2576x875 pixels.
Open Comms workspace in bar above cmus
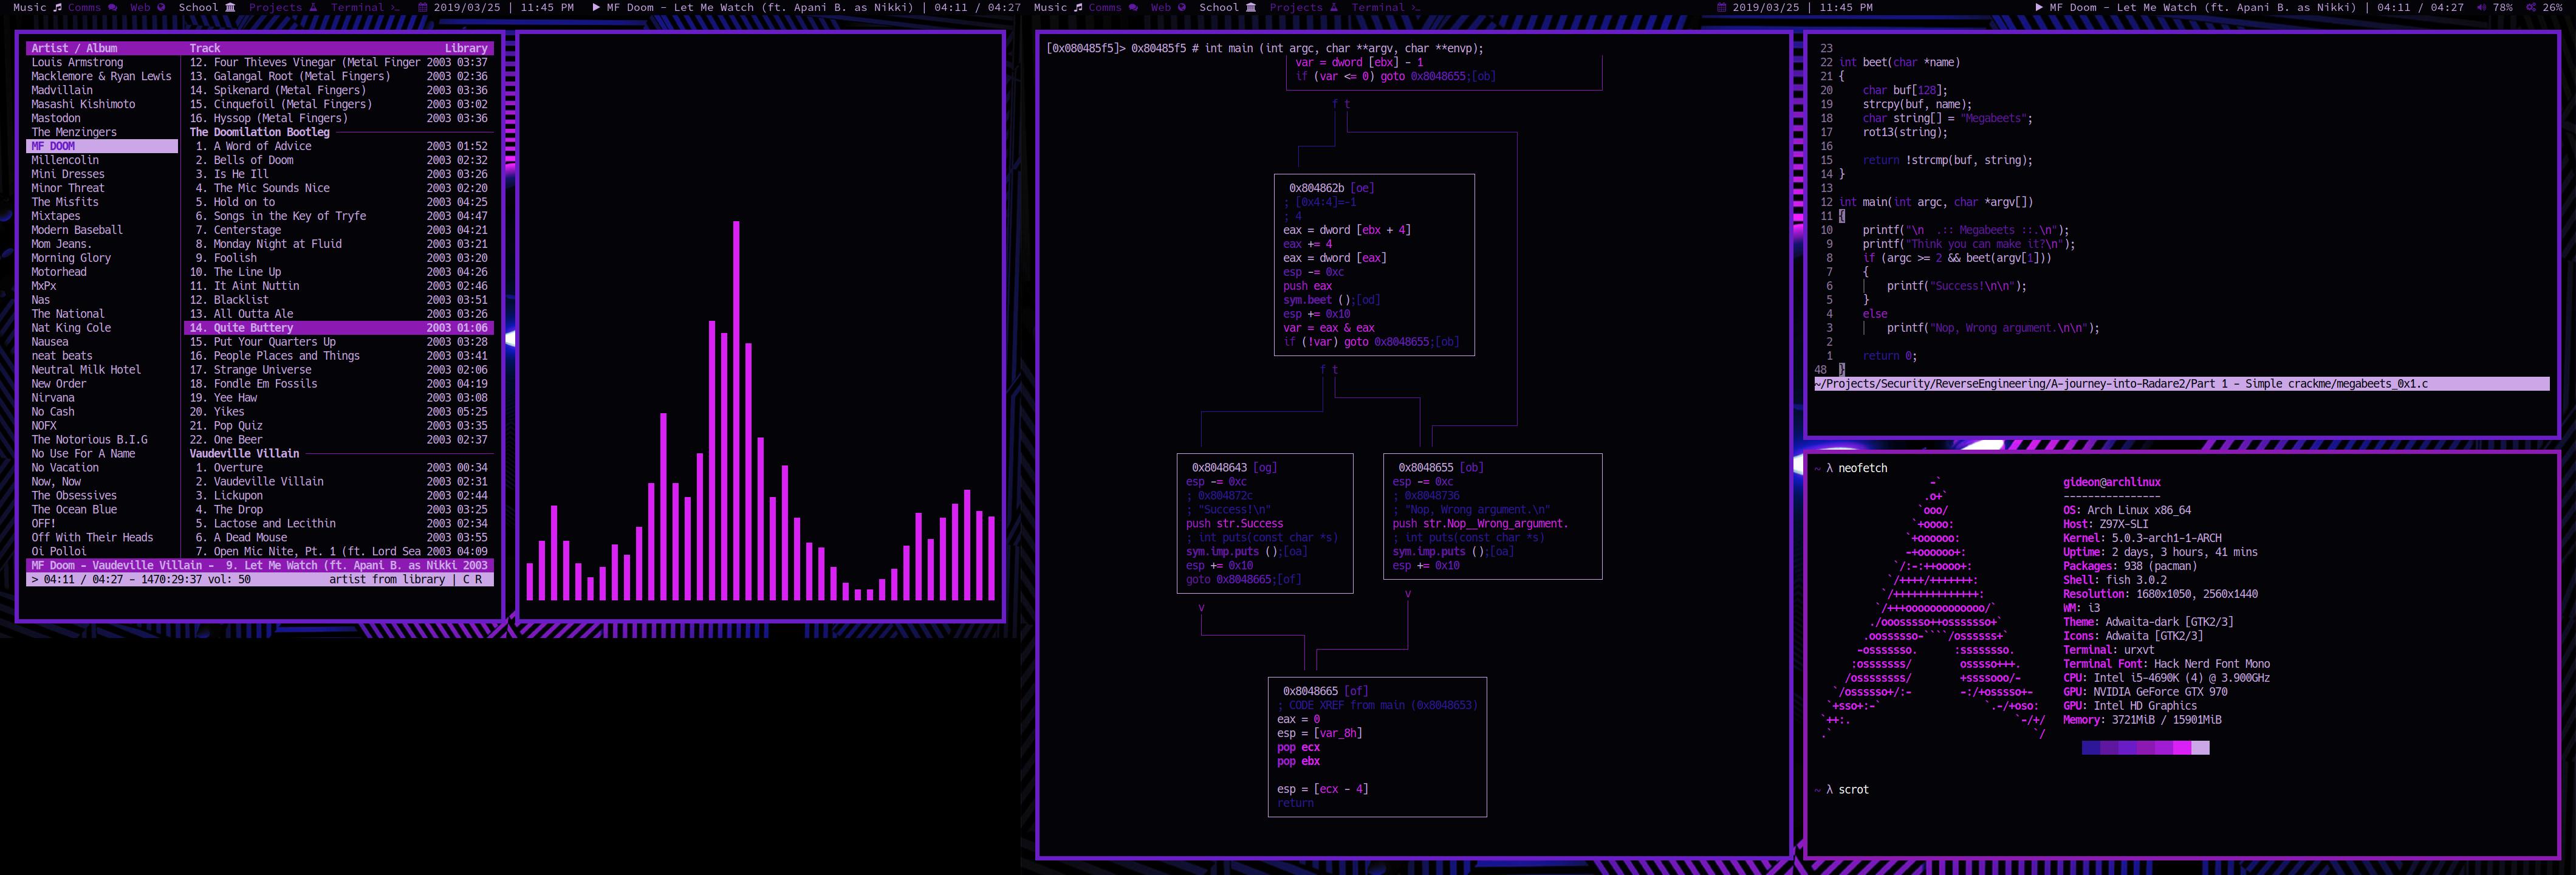(92, 7)
